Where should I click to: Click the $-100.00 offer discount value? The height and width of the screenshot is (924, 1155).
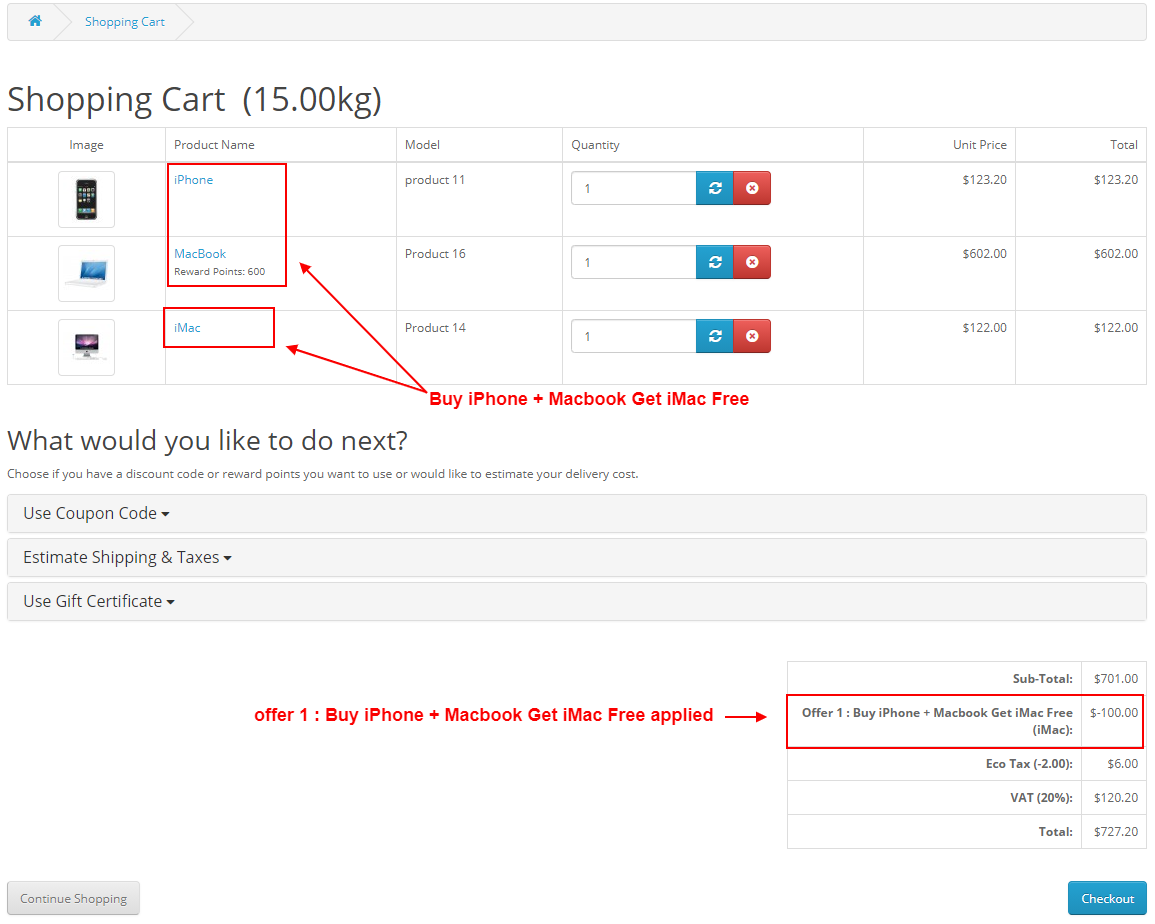(x=1114, y=713)
